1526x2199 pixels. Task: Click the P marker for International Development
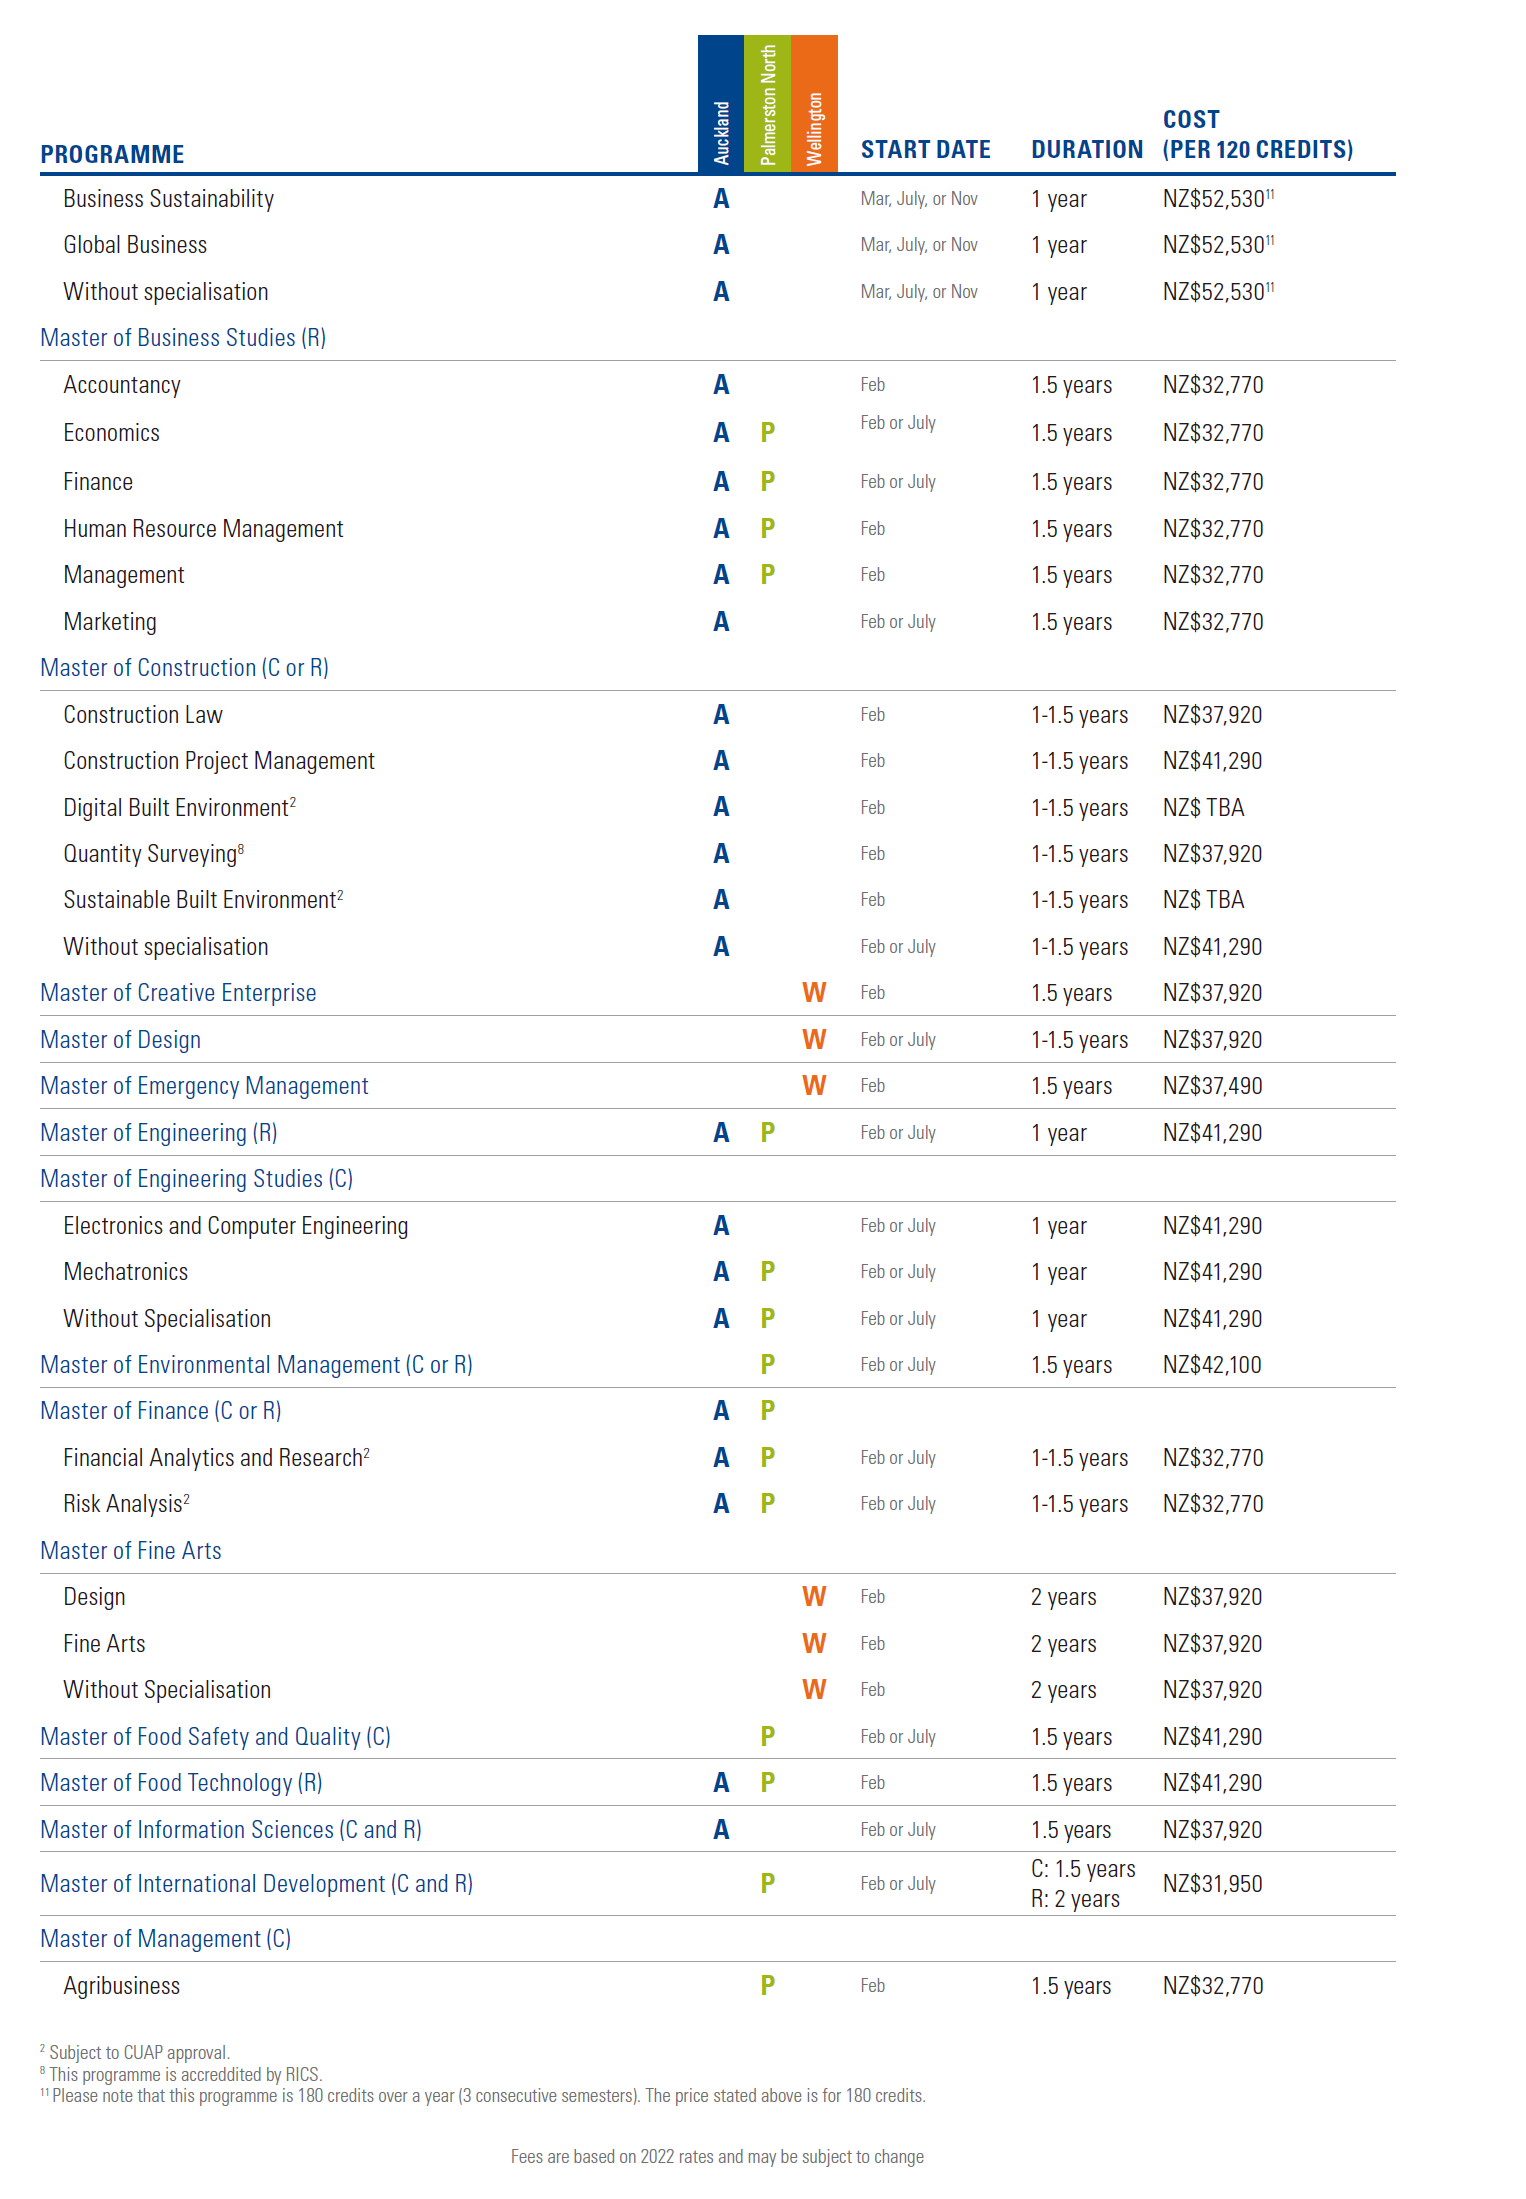coord(767,1884)
